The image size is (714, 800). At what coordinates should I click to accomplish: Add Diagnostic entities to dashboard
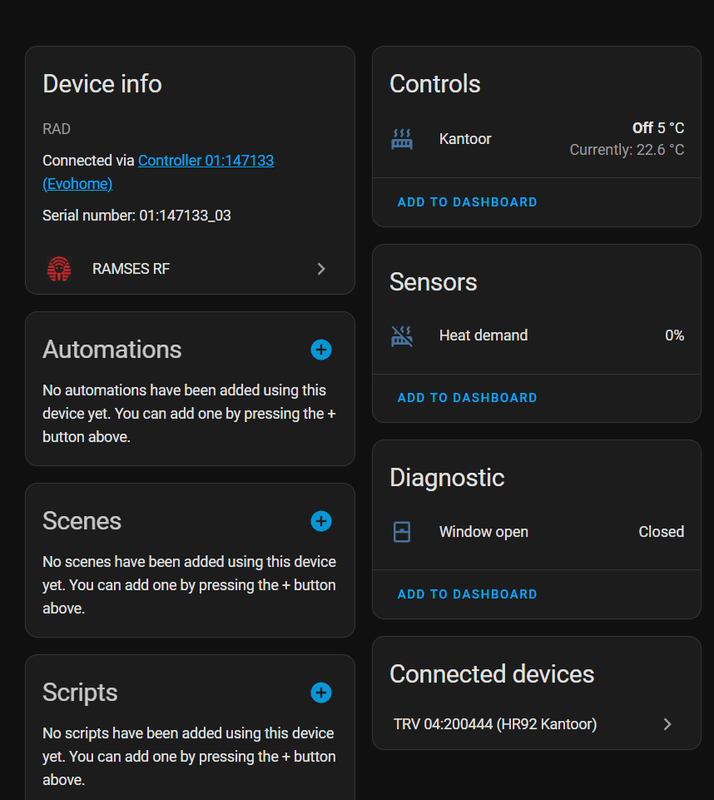(467, 594)
